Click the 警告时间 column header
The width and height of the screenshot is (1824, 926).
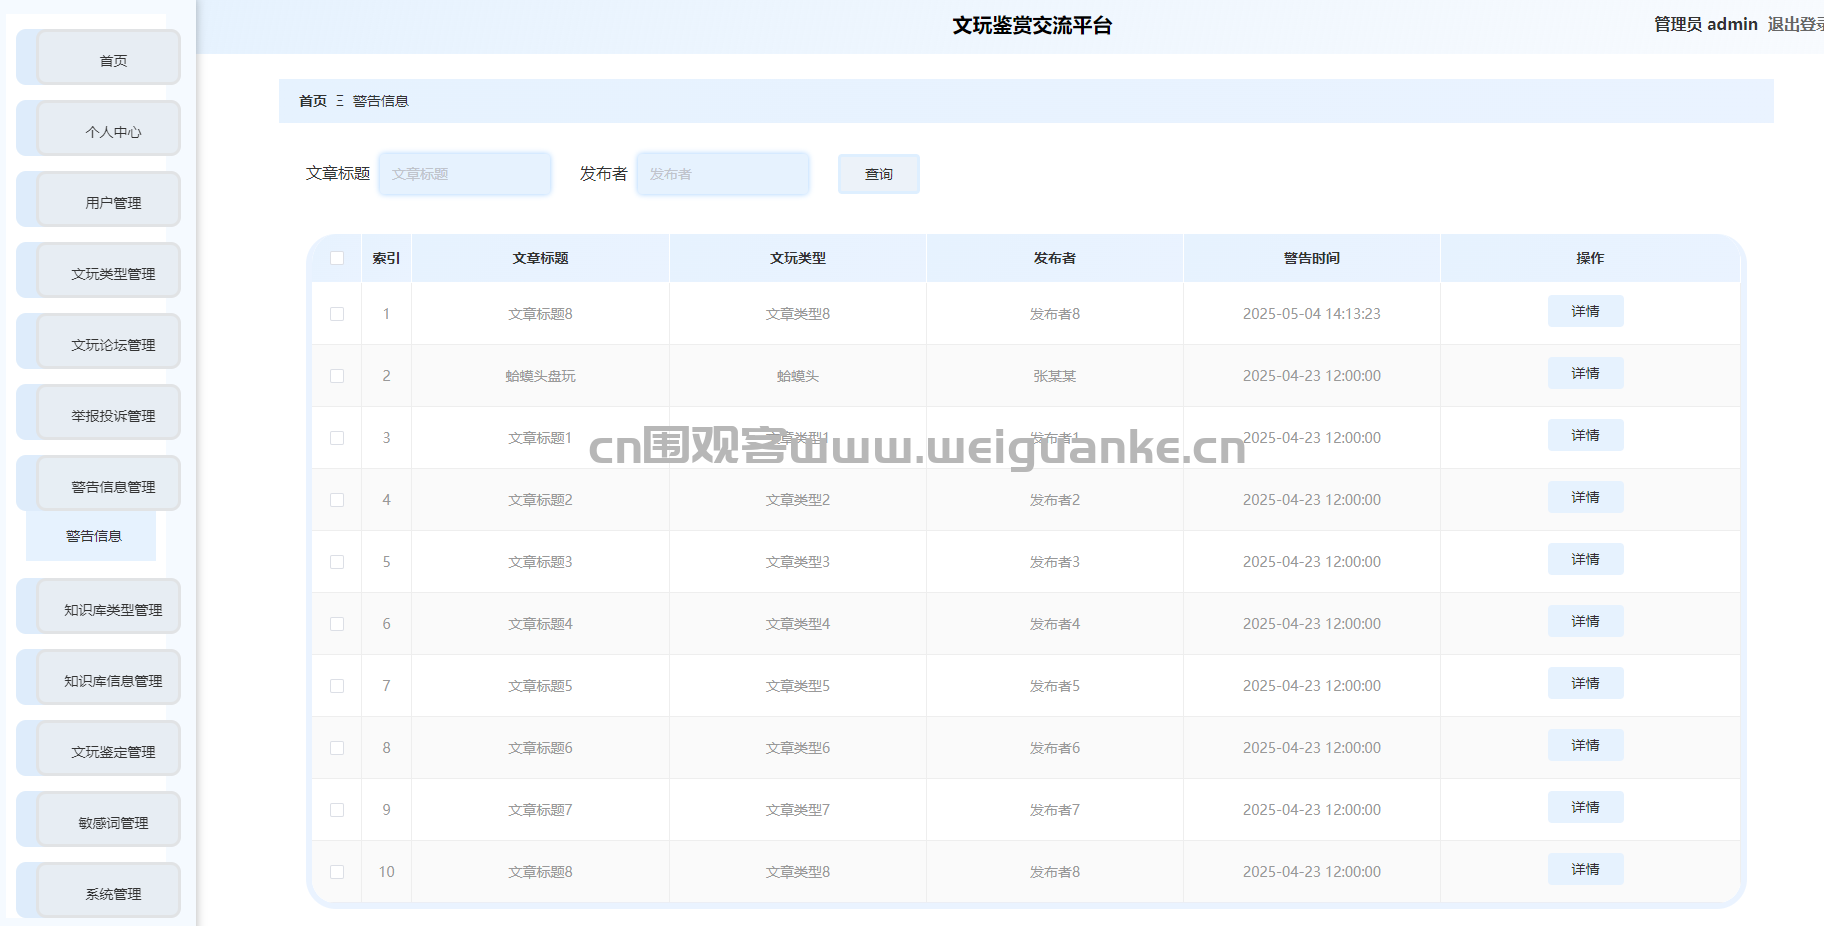[x=1311, y=258]
